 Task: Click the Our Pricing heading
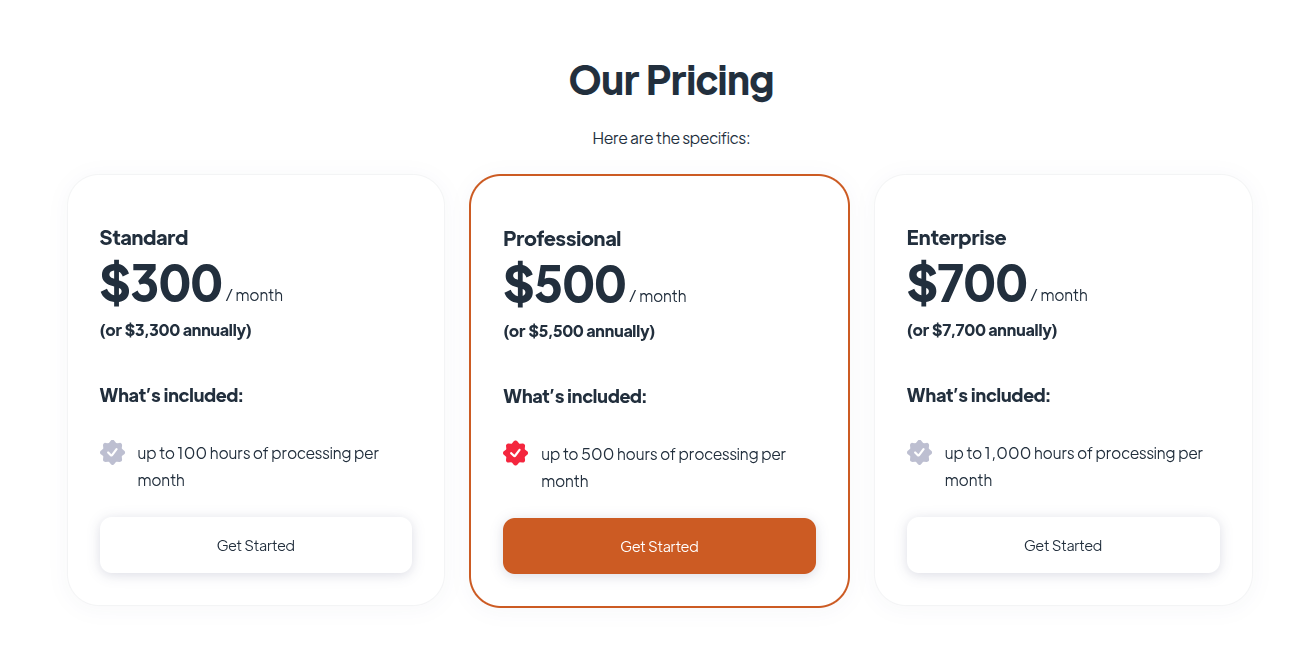pos(671,80)
